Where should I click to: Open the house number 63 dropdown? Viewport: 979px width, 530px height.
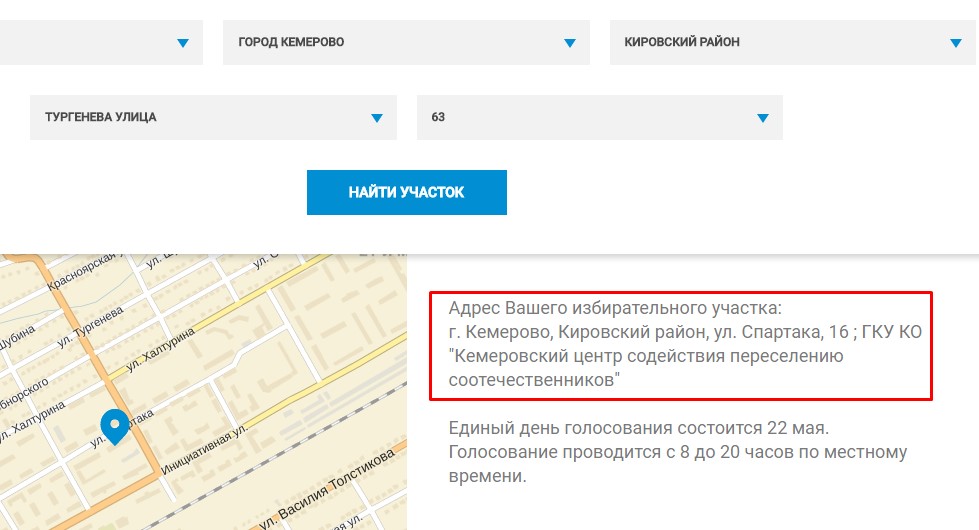point(599,117)
